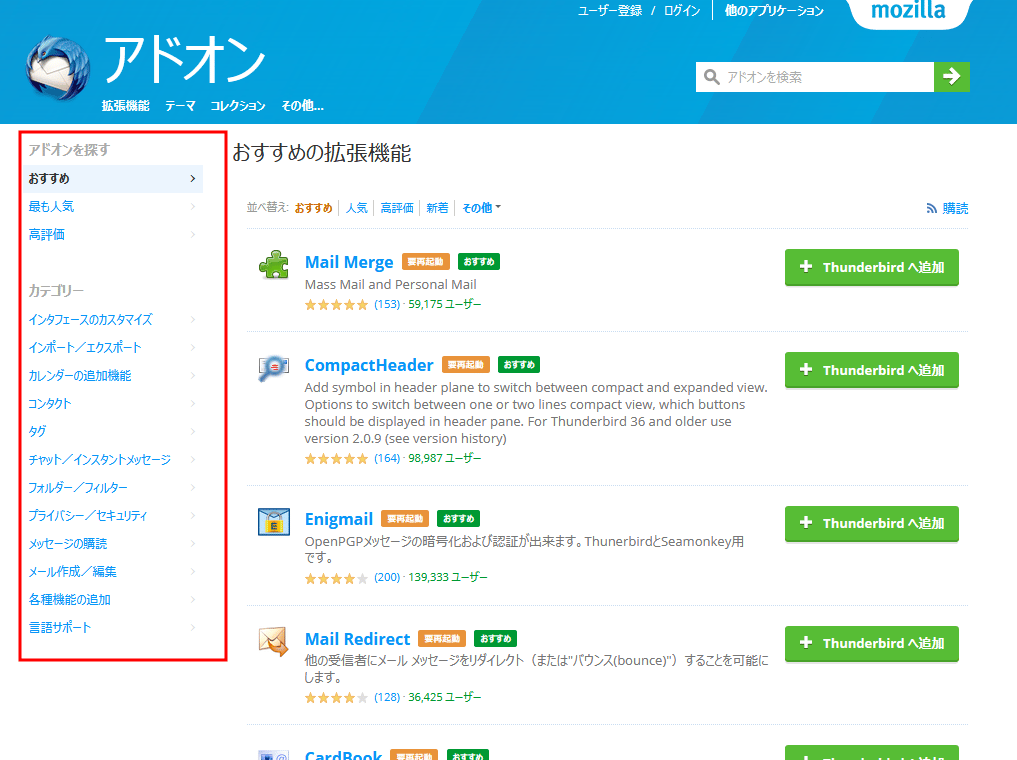Open 他のアプリケーション menu
The width and height of the screenshot is (1017, 760).
coord(774,10)
